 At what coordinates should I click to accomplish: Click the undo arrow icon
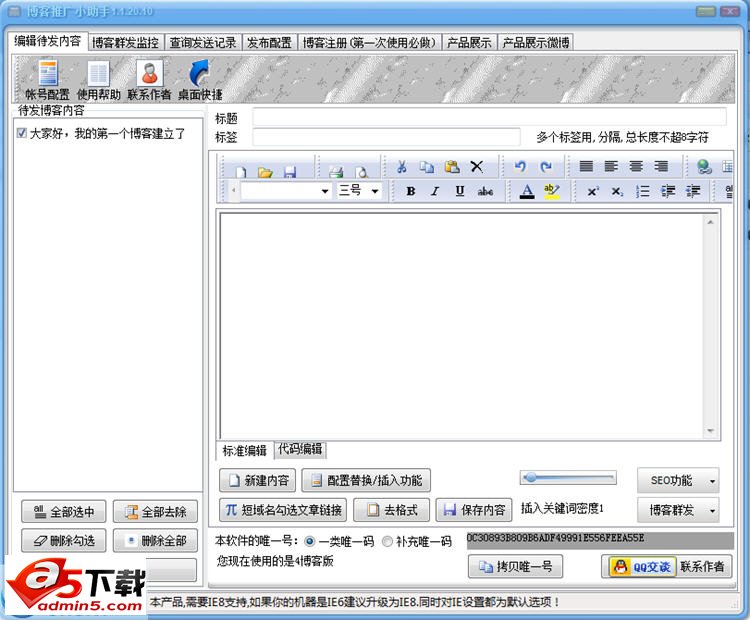click(520, 166)
